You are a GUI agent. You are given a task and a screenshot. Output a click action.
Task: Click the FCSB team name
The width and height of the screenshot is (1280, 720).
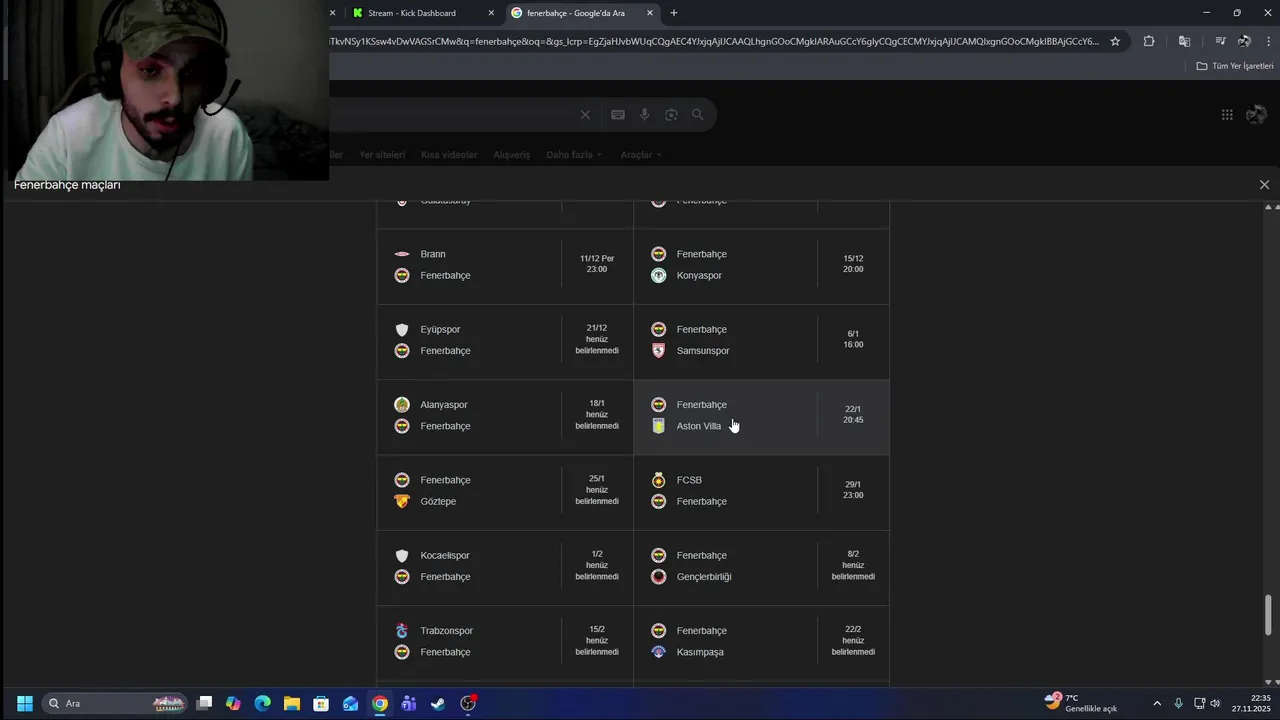(x=689, y=480)
